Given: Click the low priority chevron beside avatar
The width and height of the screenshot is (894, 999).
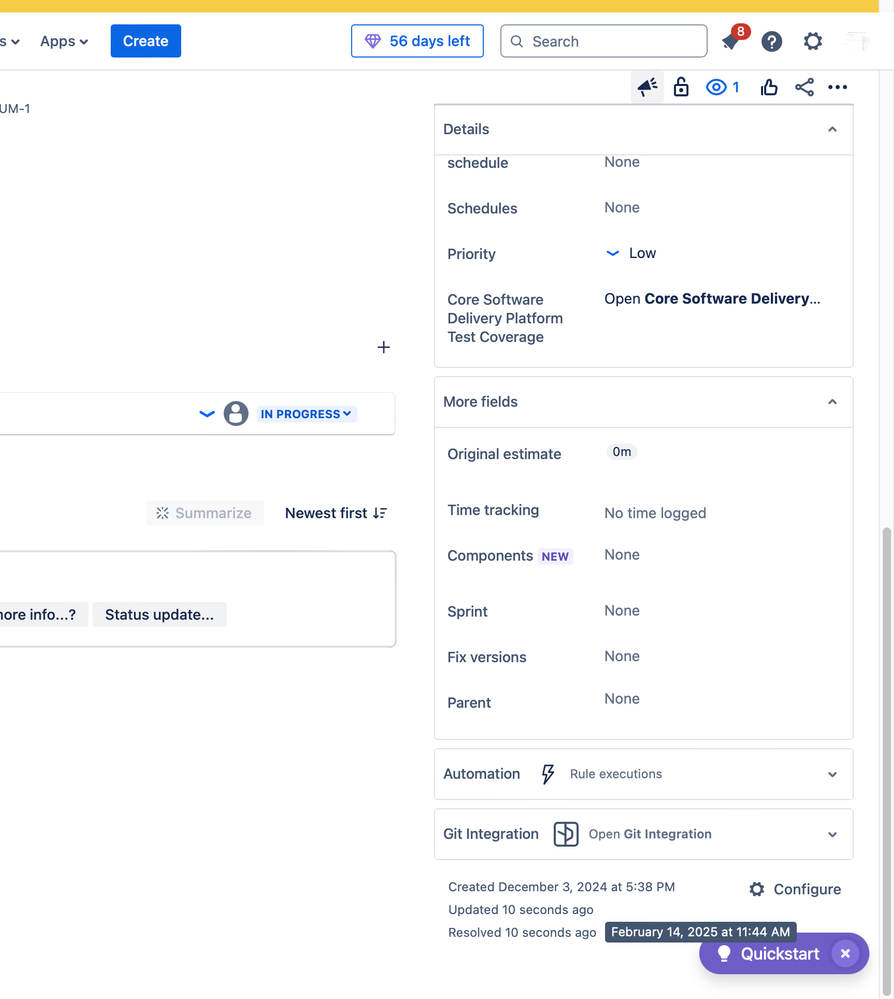Looking at the screenshot, I should [x=206, y=413].
